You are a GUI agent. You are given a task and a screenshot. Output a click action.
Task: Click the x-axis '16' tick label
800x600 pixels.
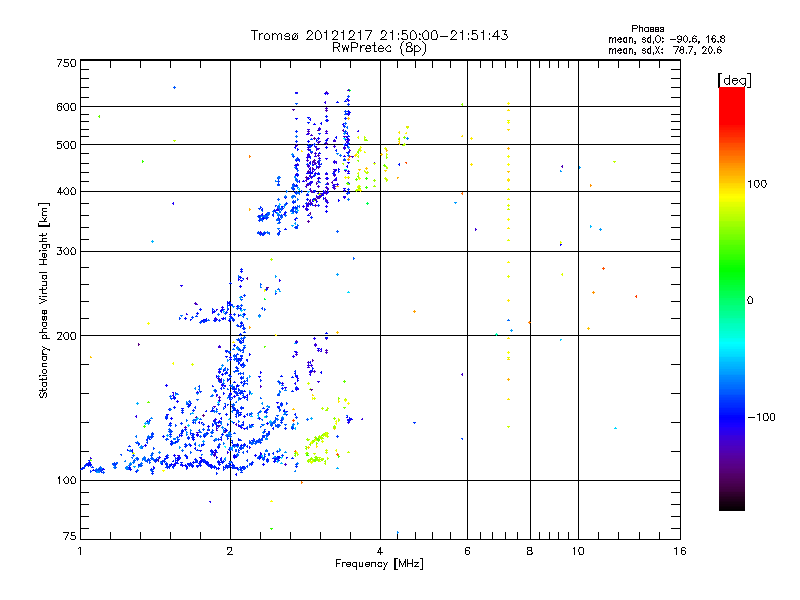point(680,551)
